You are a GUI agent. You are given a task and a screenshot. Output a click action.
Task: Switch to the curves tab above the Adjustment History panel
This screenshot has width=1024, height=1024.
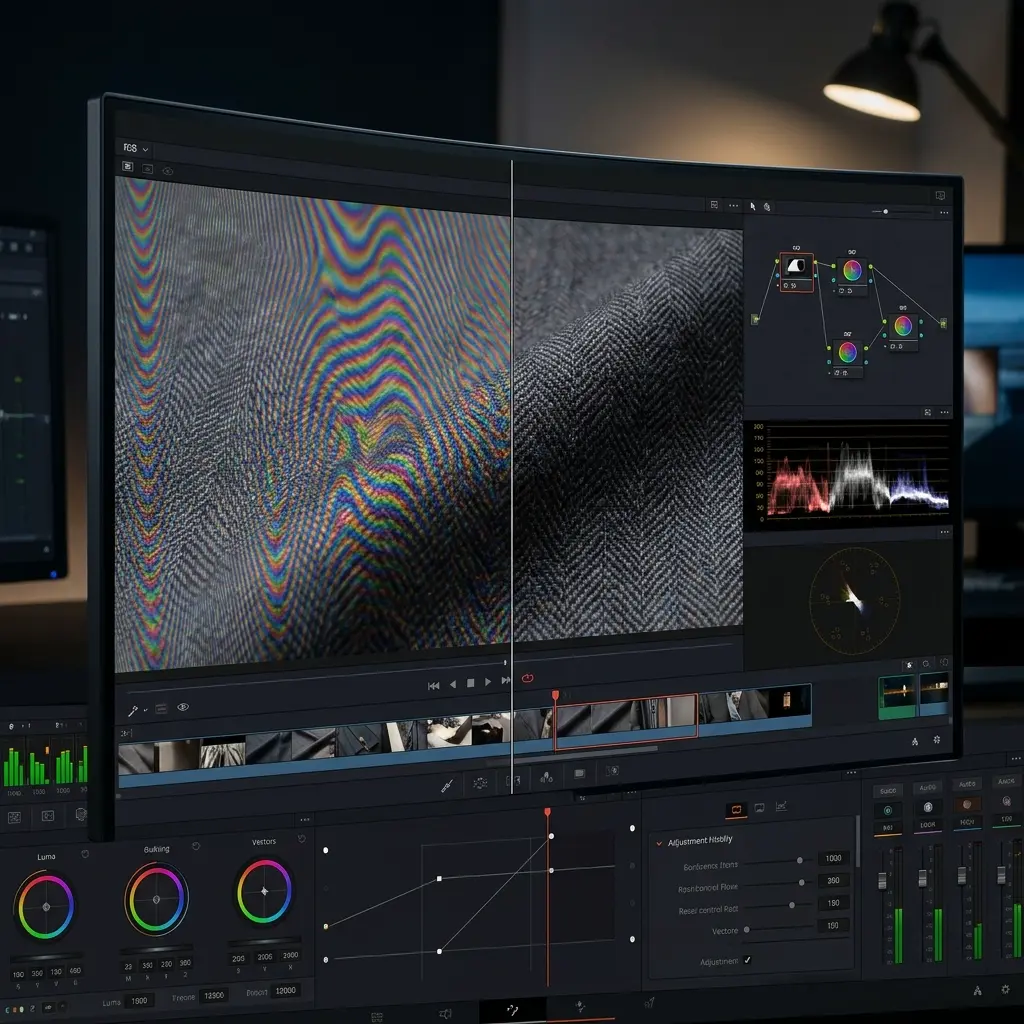[x=781, y=807]
